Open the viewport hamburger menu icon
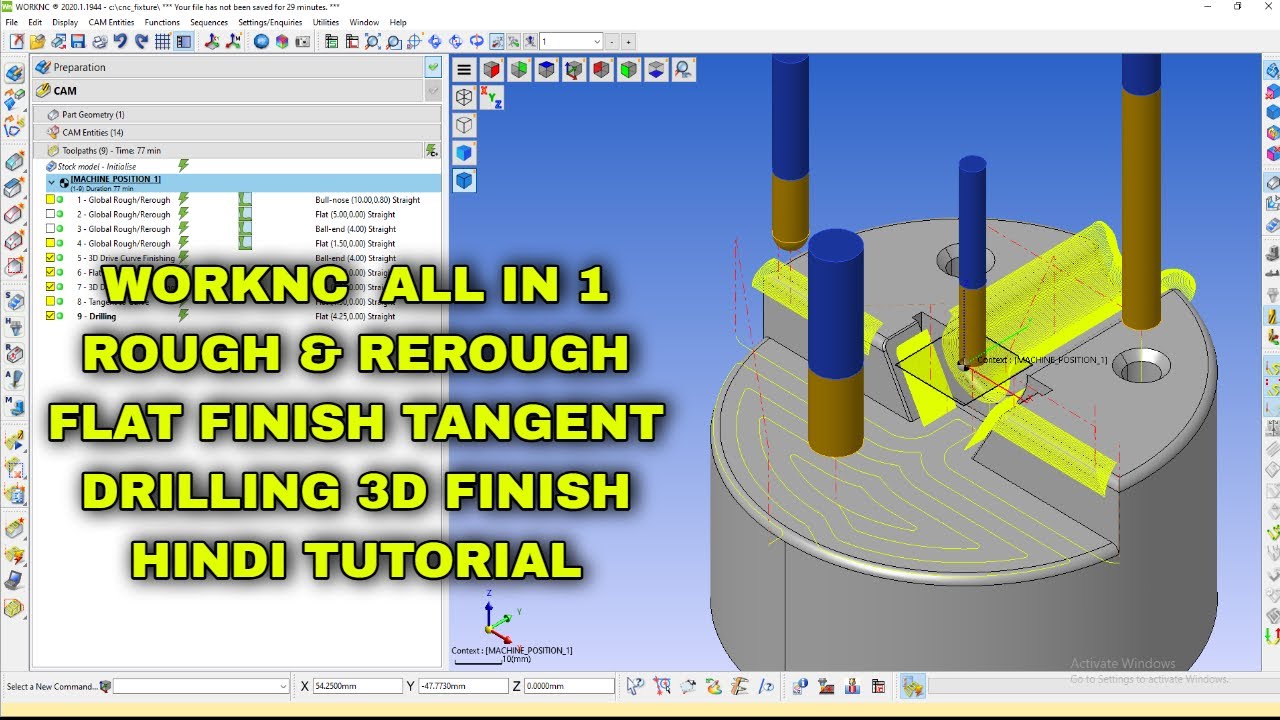Image resolution: width=1280 pixels, height=720 pixels. (464, 70)
